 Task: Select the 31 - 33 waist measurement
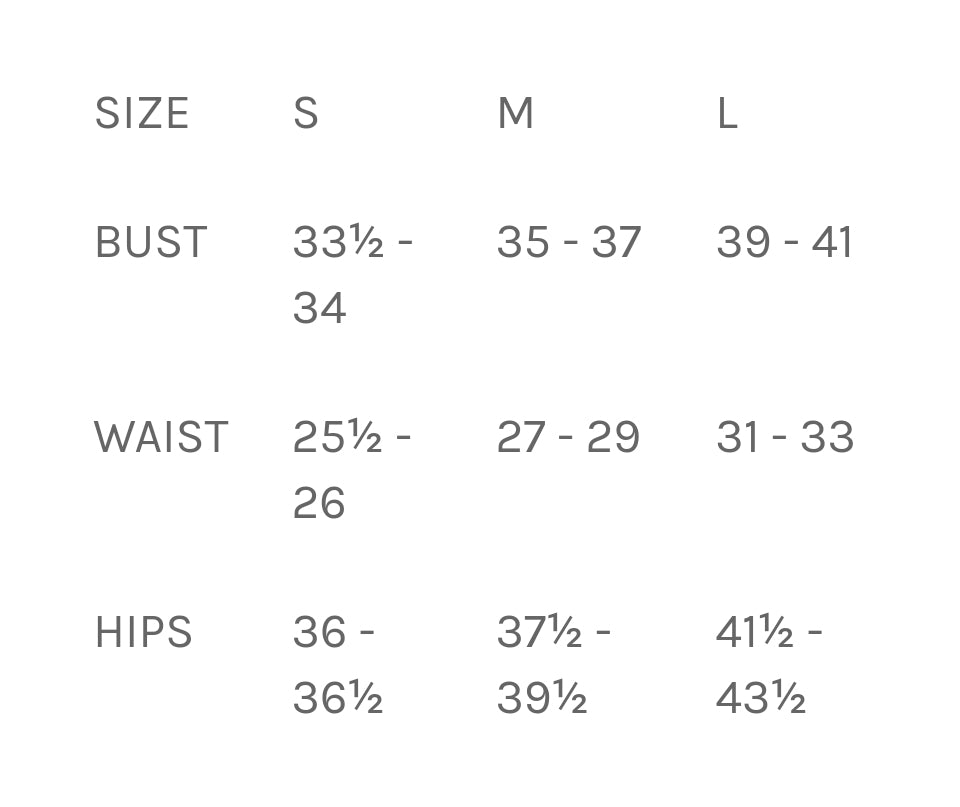pos(785,438)
